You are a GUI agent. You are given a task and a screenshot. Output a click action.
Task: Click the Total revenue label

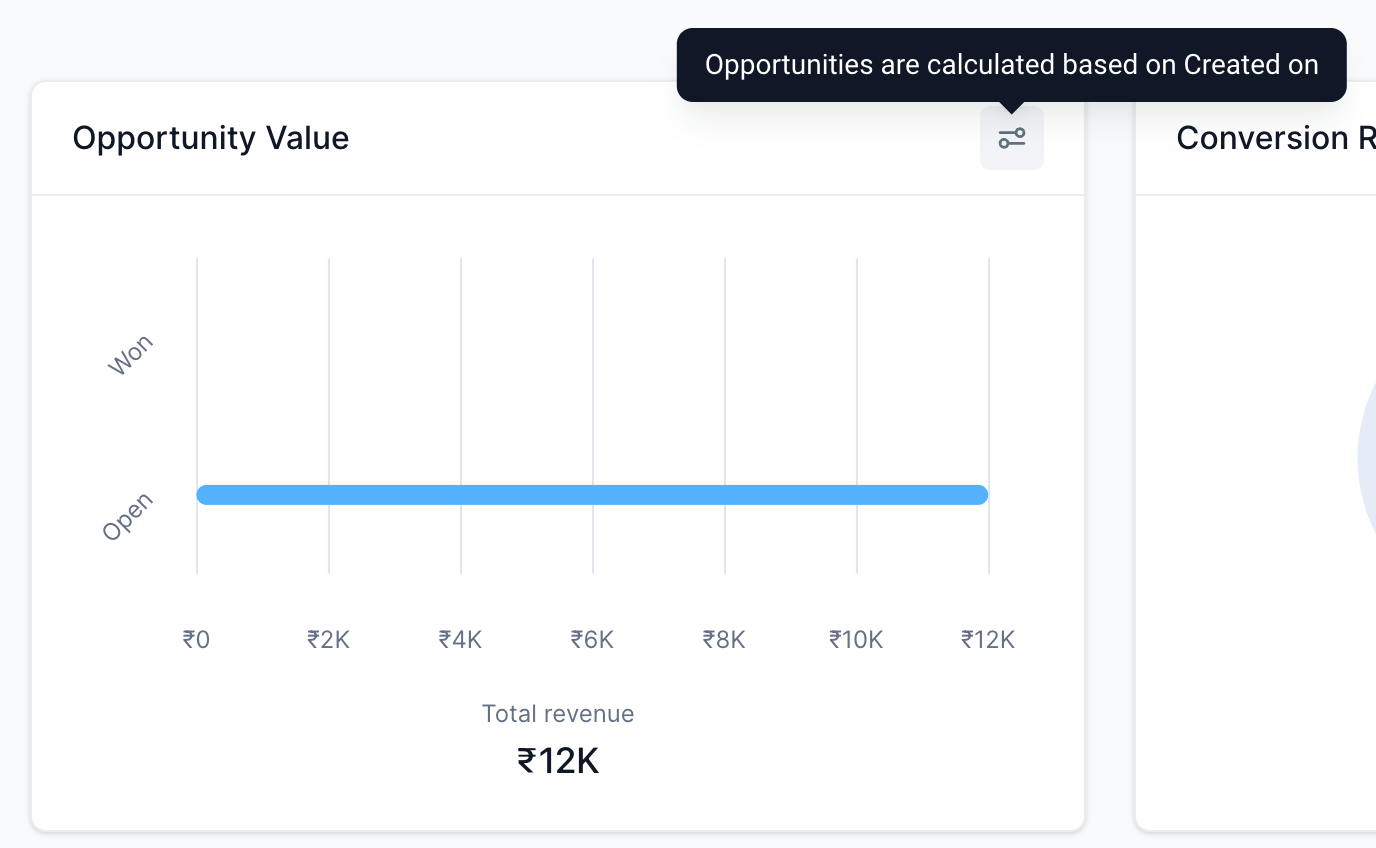(x=558, y=714)
